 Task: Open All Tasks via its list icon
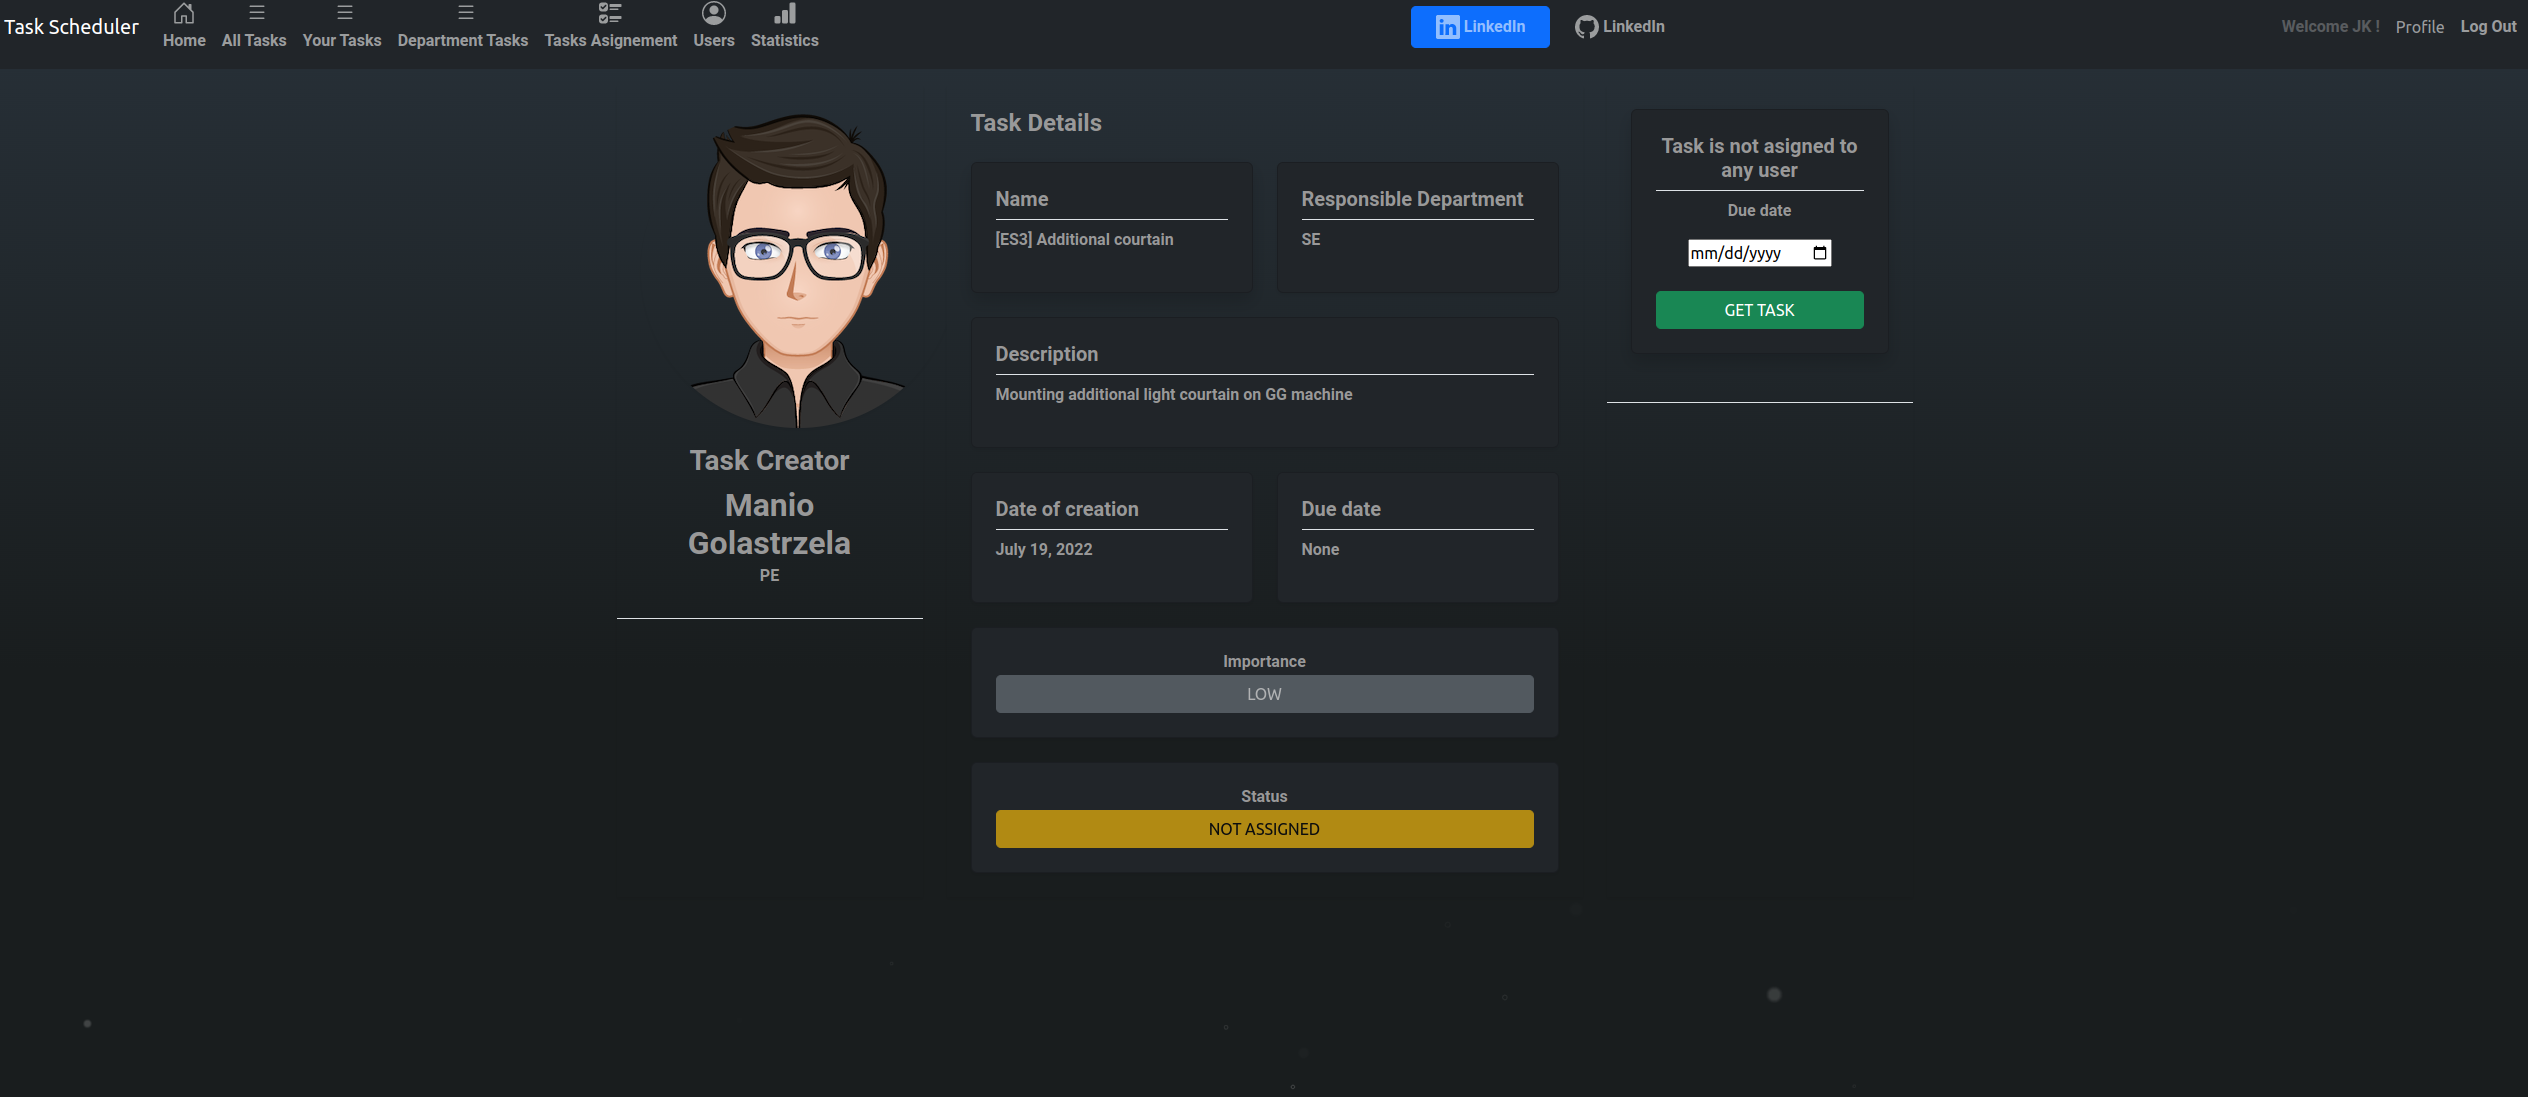point(254,12)
